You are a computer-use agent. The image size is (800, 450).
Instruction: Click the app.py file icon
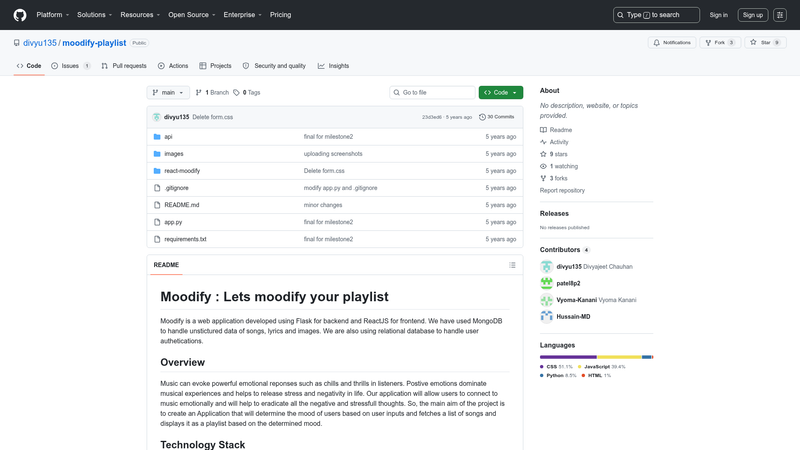click(157, 222)
